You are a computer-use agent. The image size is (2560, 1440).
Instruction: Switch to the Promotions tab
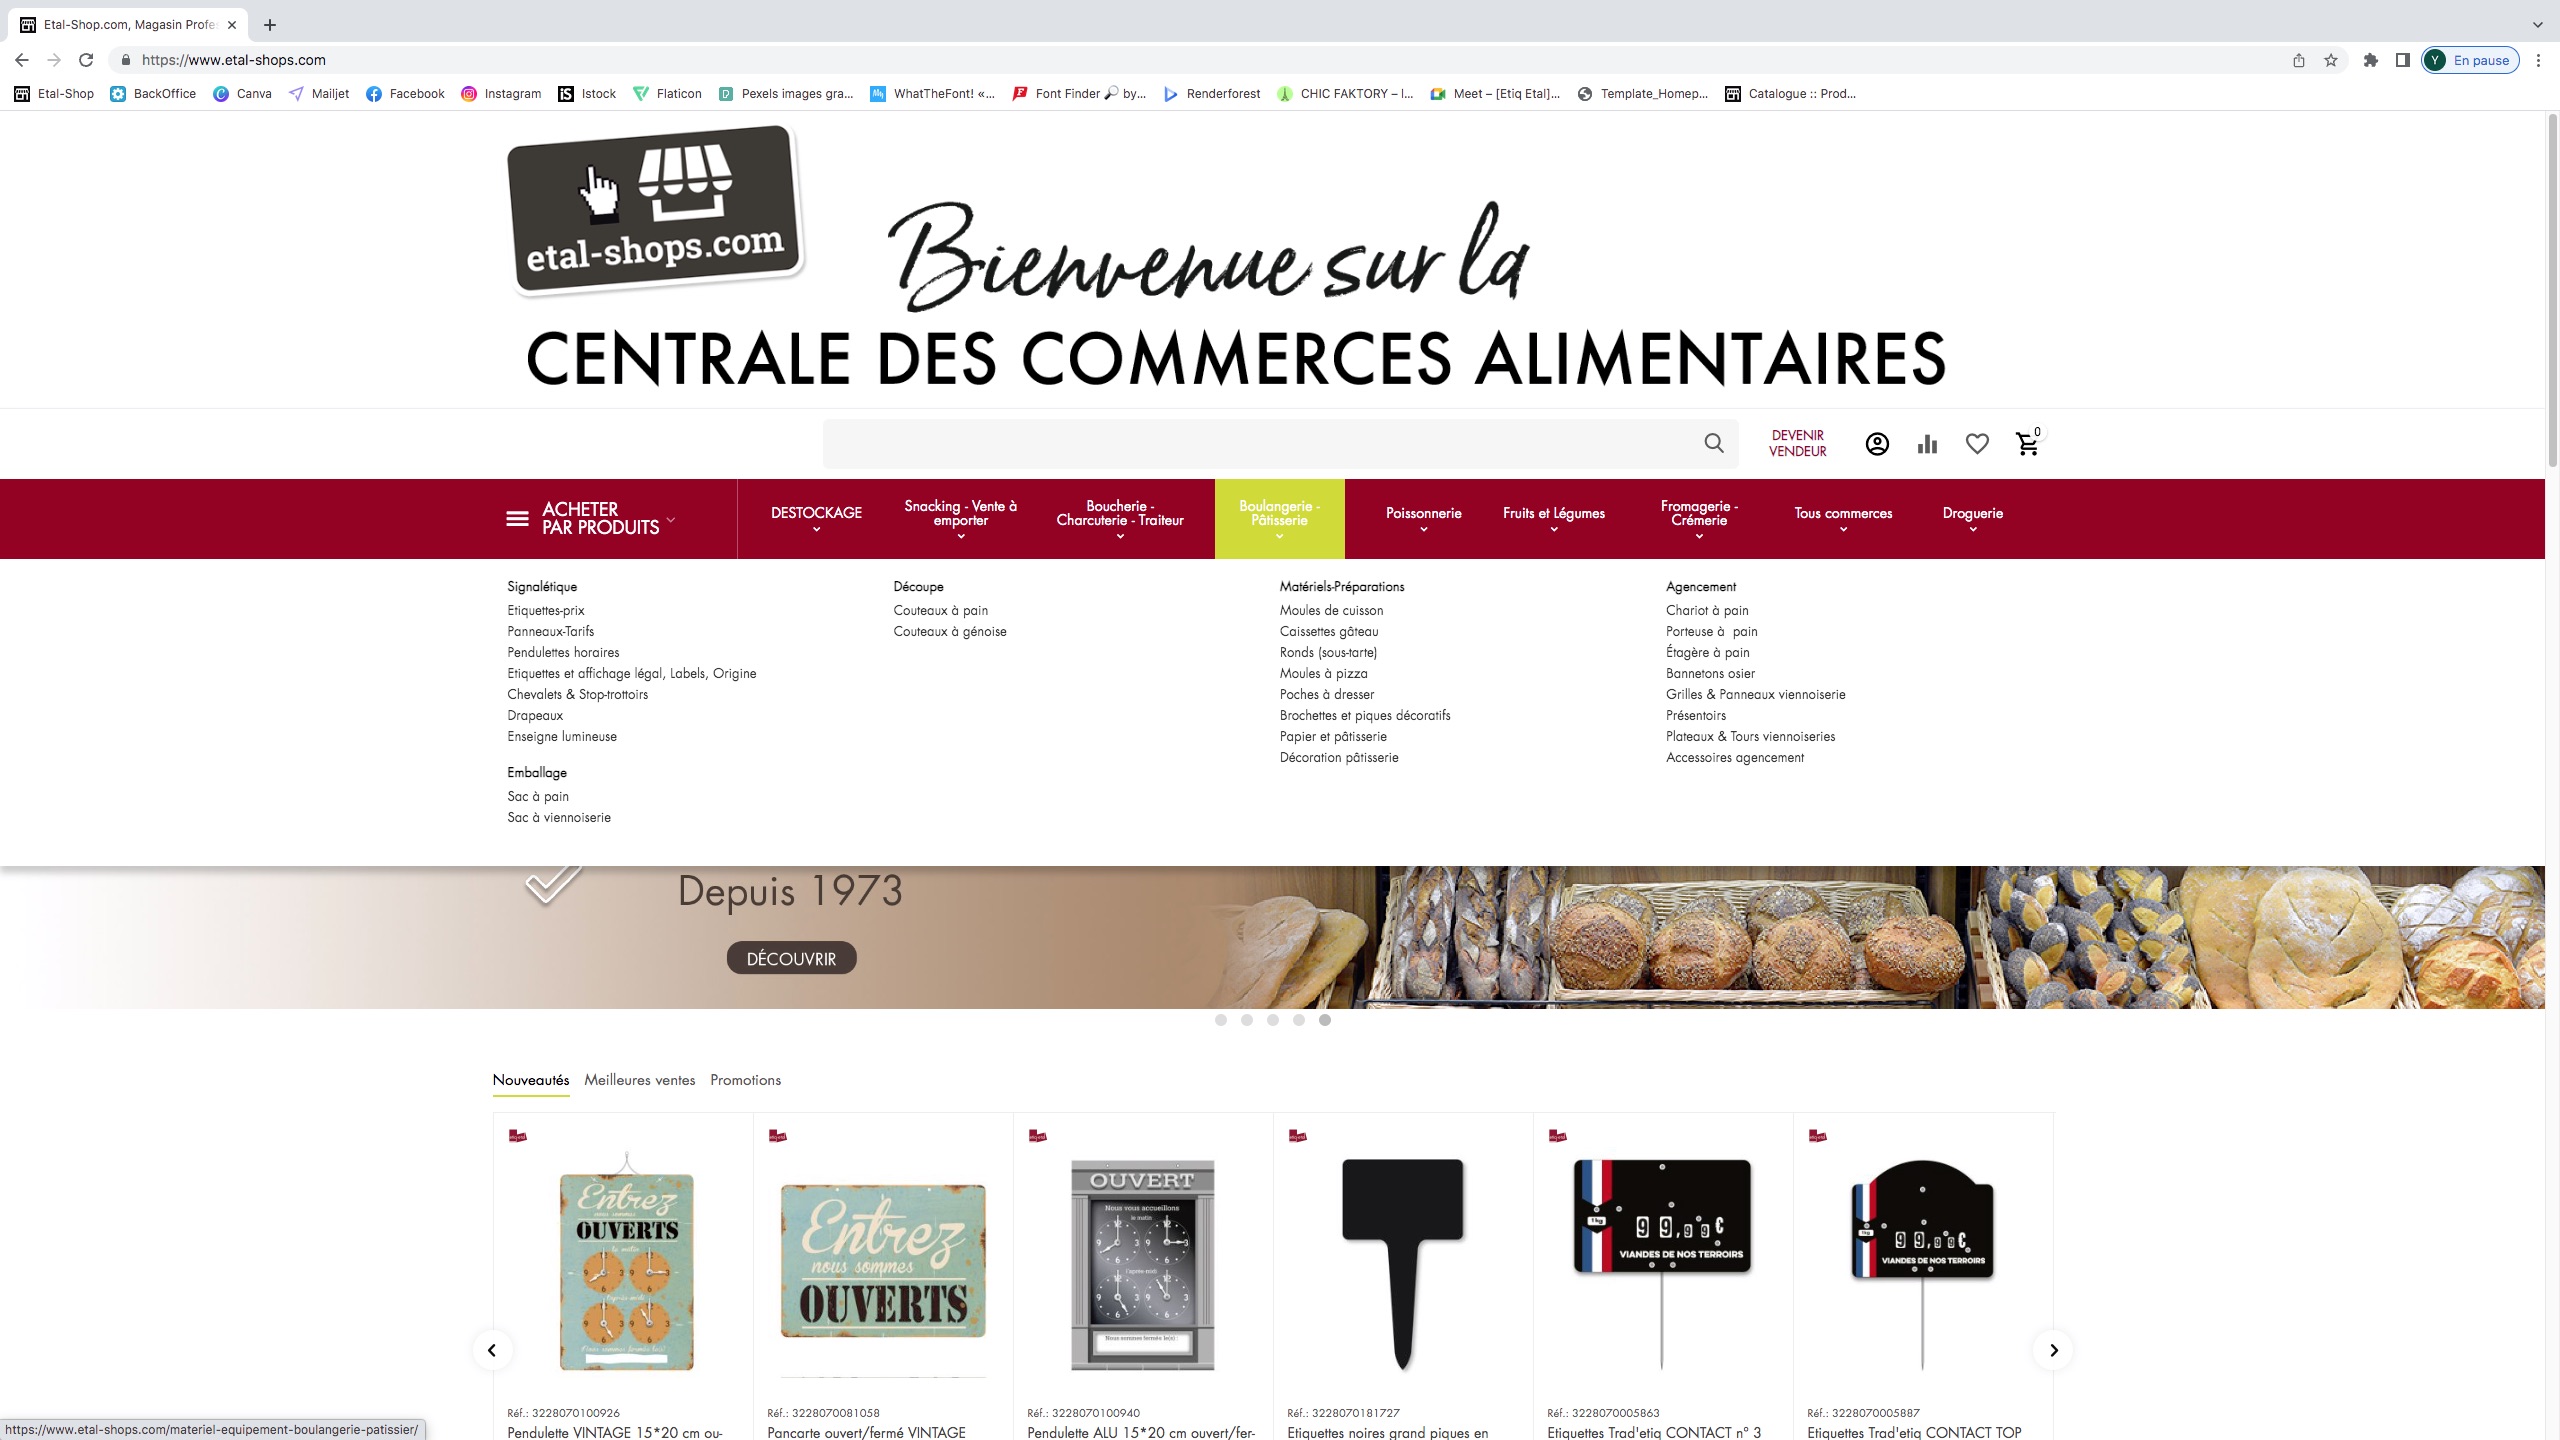pos(745,1080)
